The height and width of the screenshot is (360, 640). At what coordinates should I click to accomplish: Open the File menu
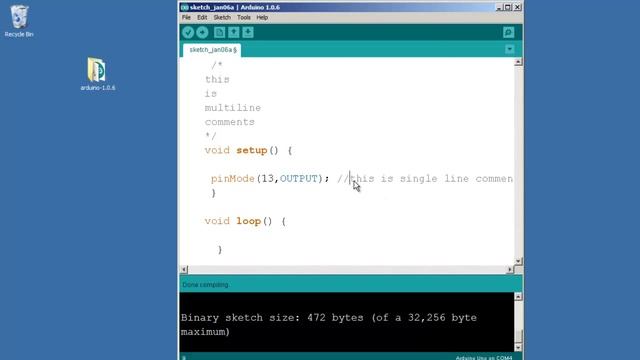[x=186, y=18]
